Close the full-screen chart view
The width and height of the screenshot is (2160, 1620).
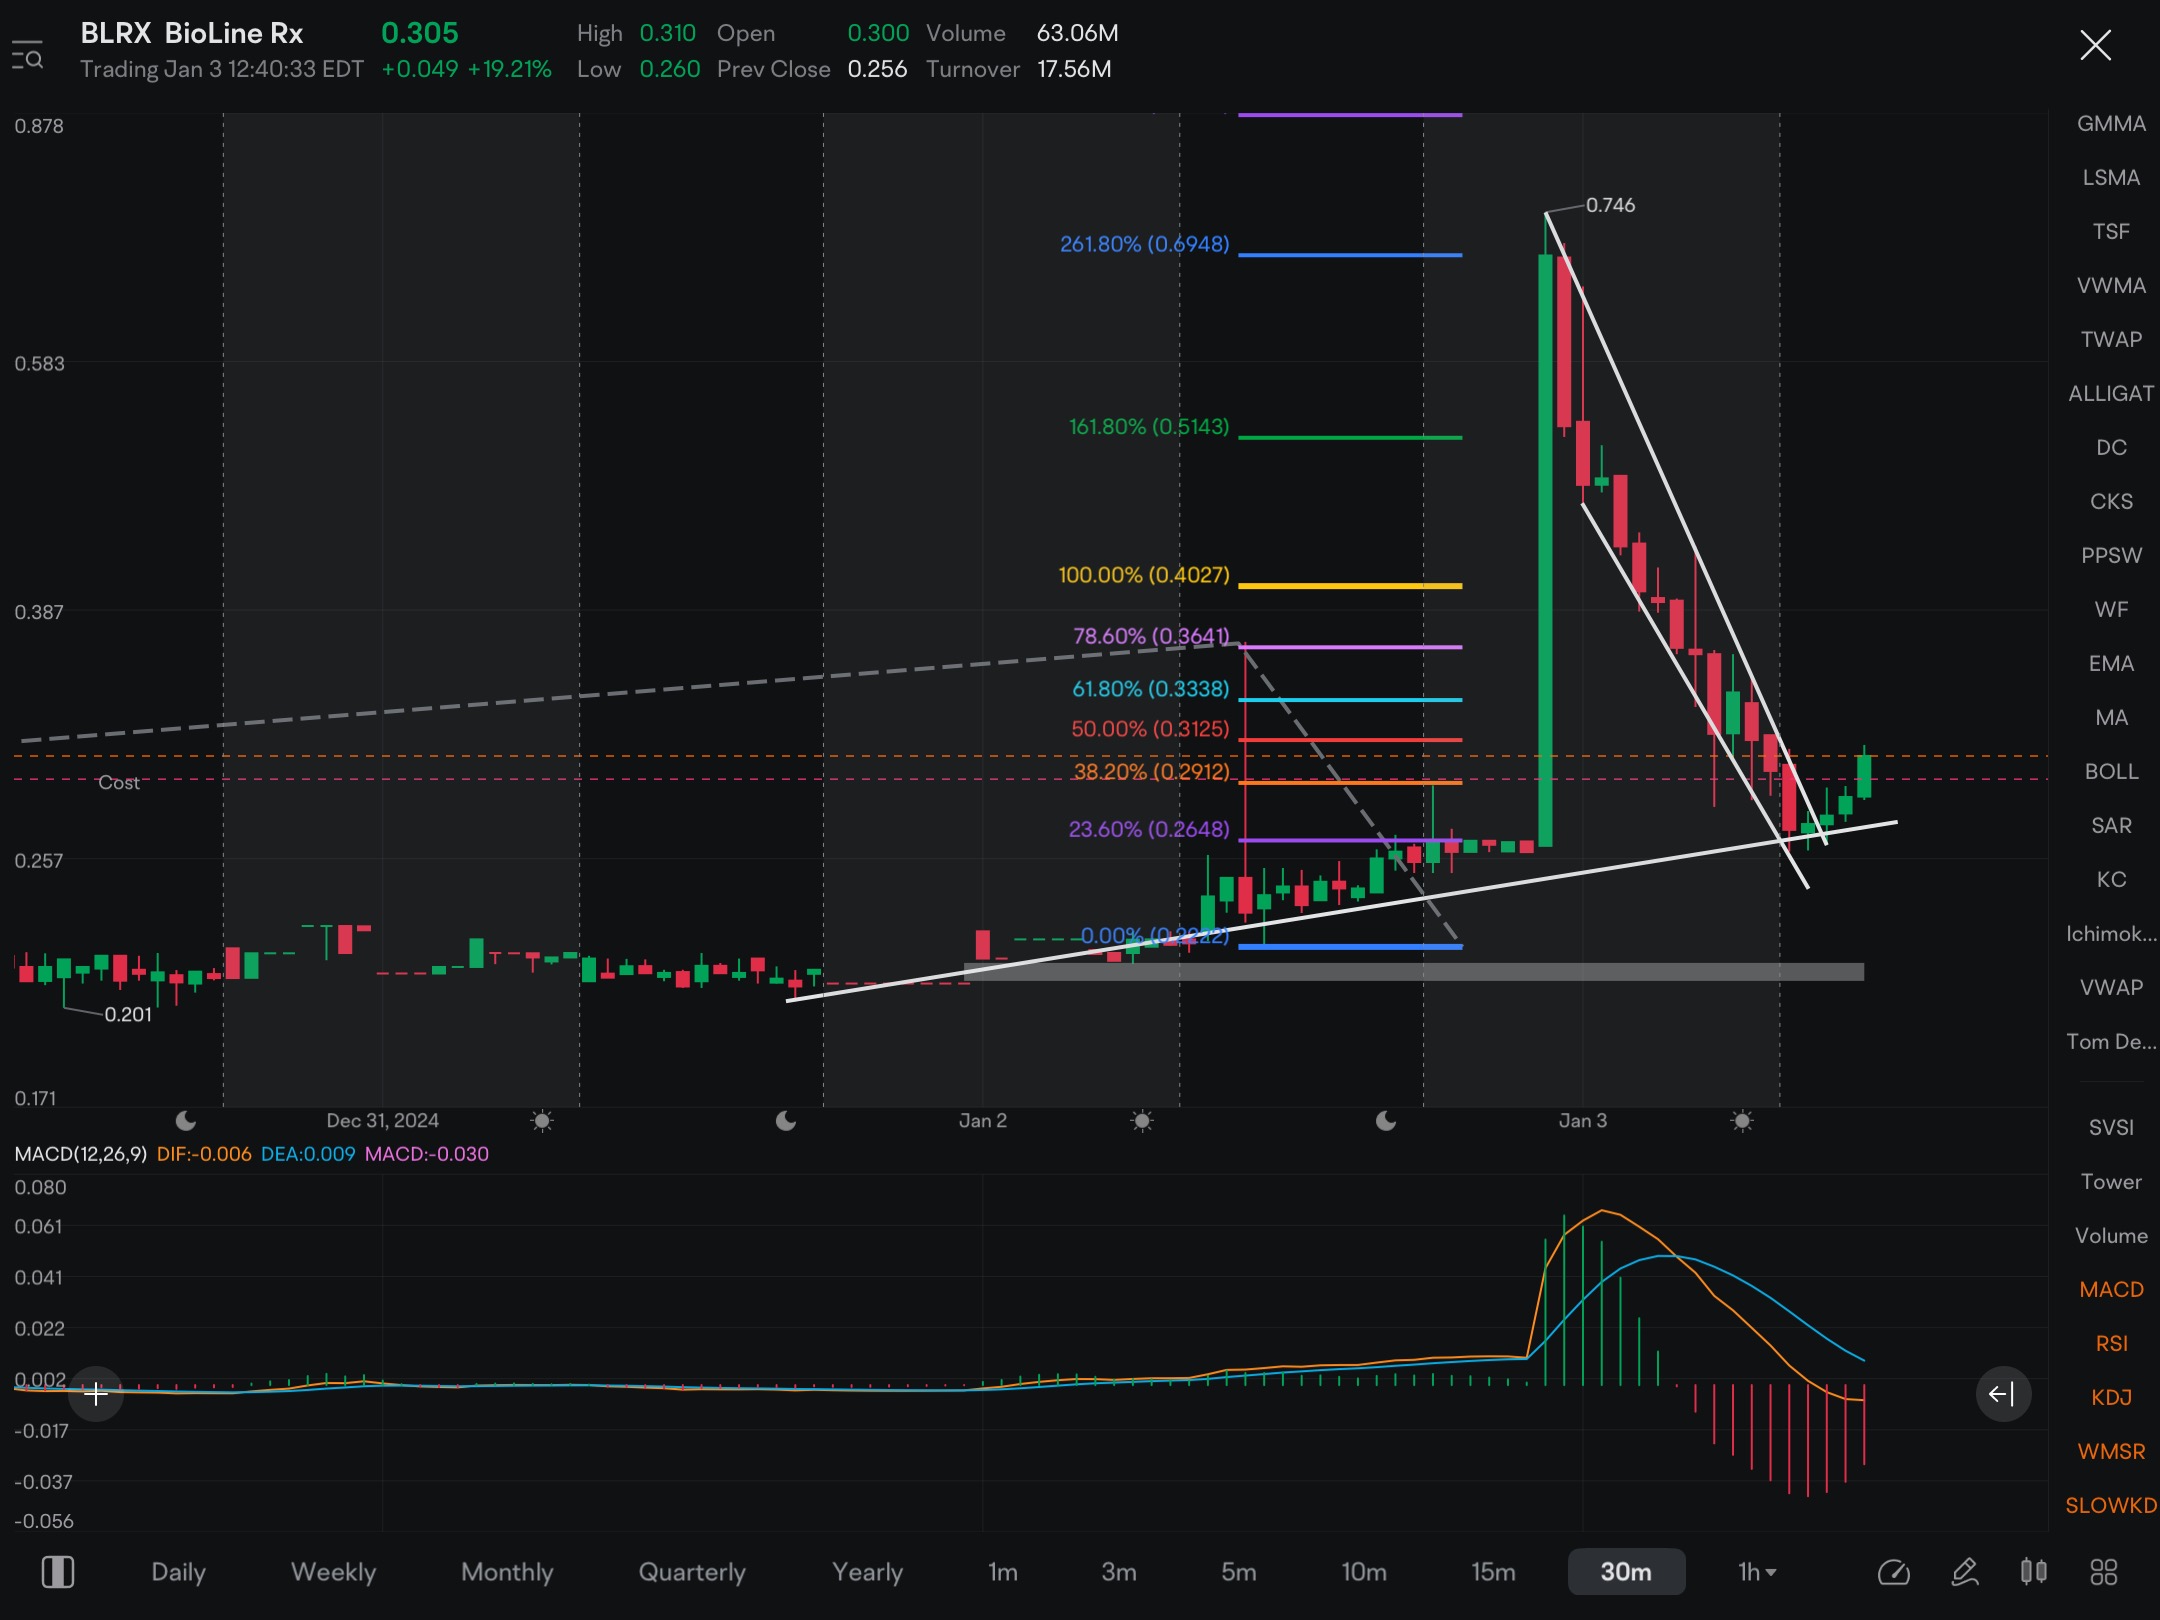(2095, 45)
